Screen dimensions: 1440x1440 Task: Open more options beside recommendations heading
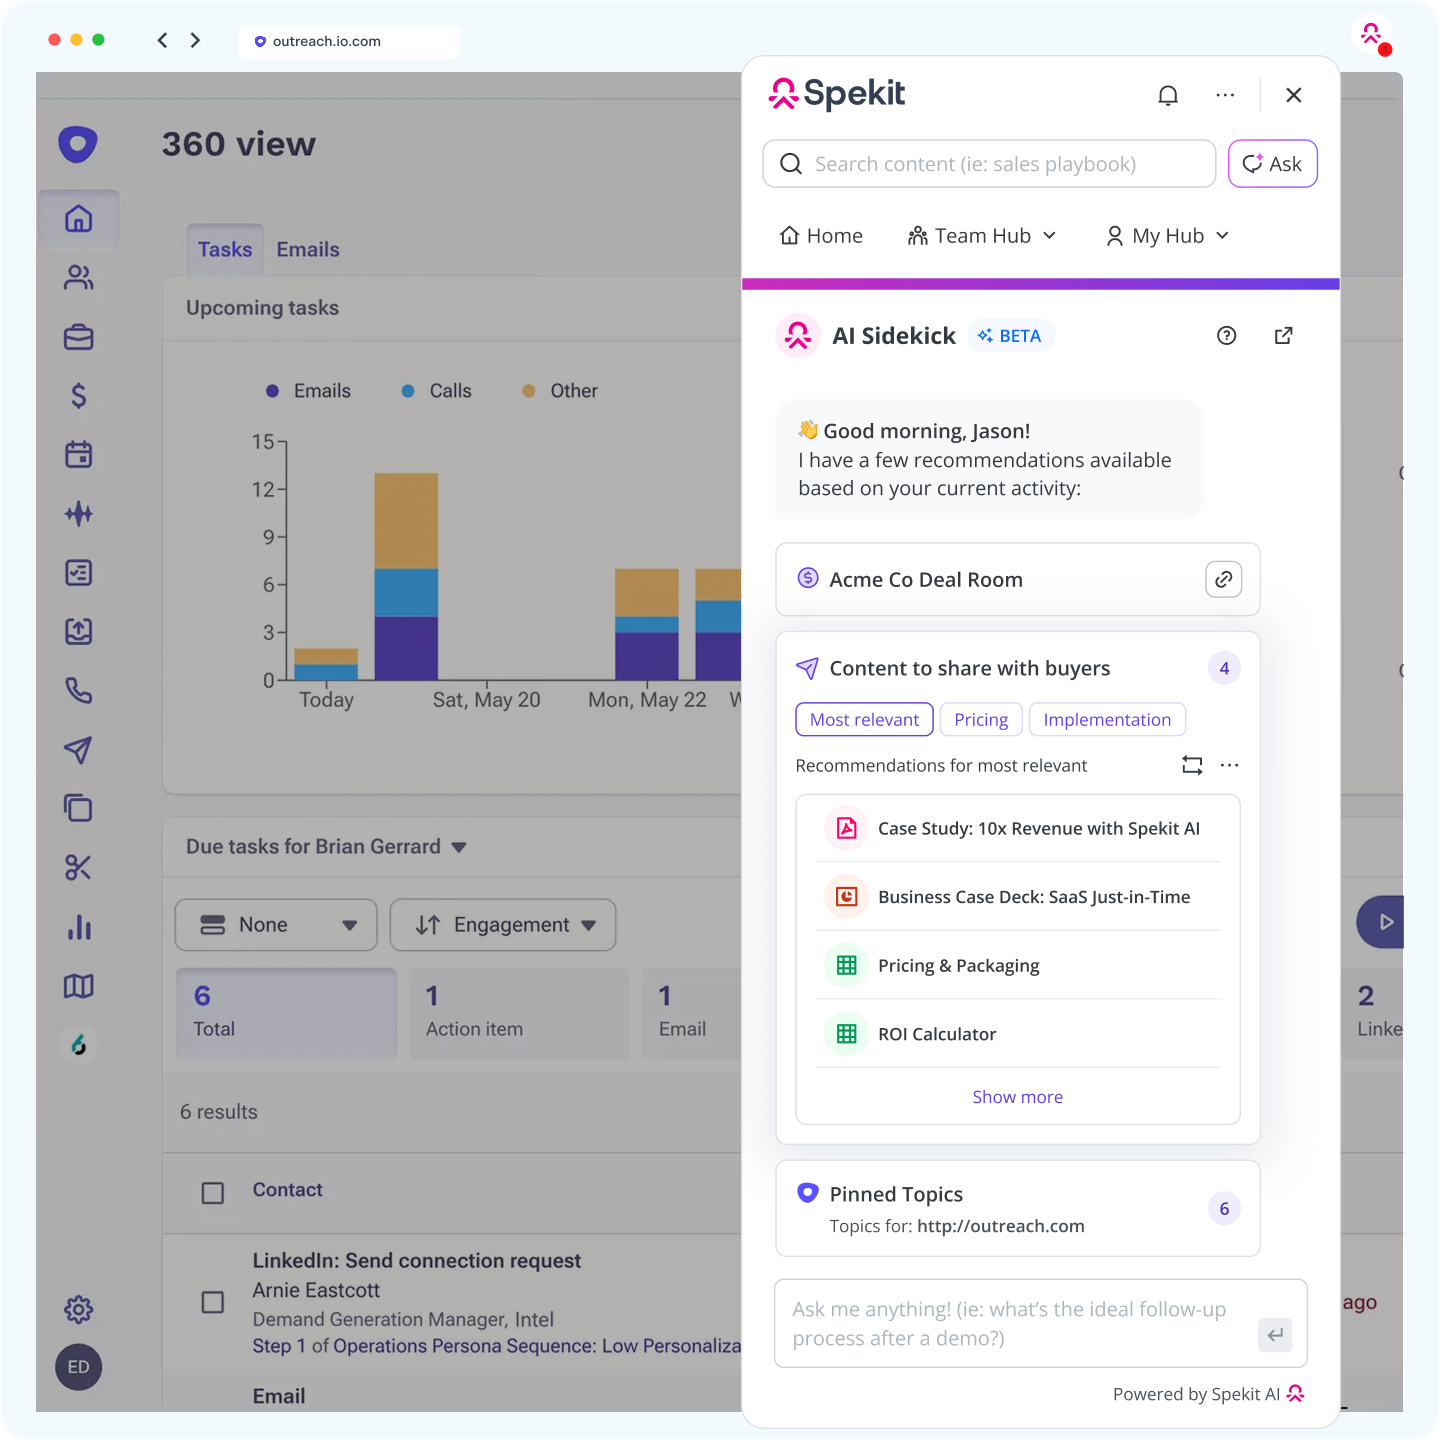coord(1230,765)
